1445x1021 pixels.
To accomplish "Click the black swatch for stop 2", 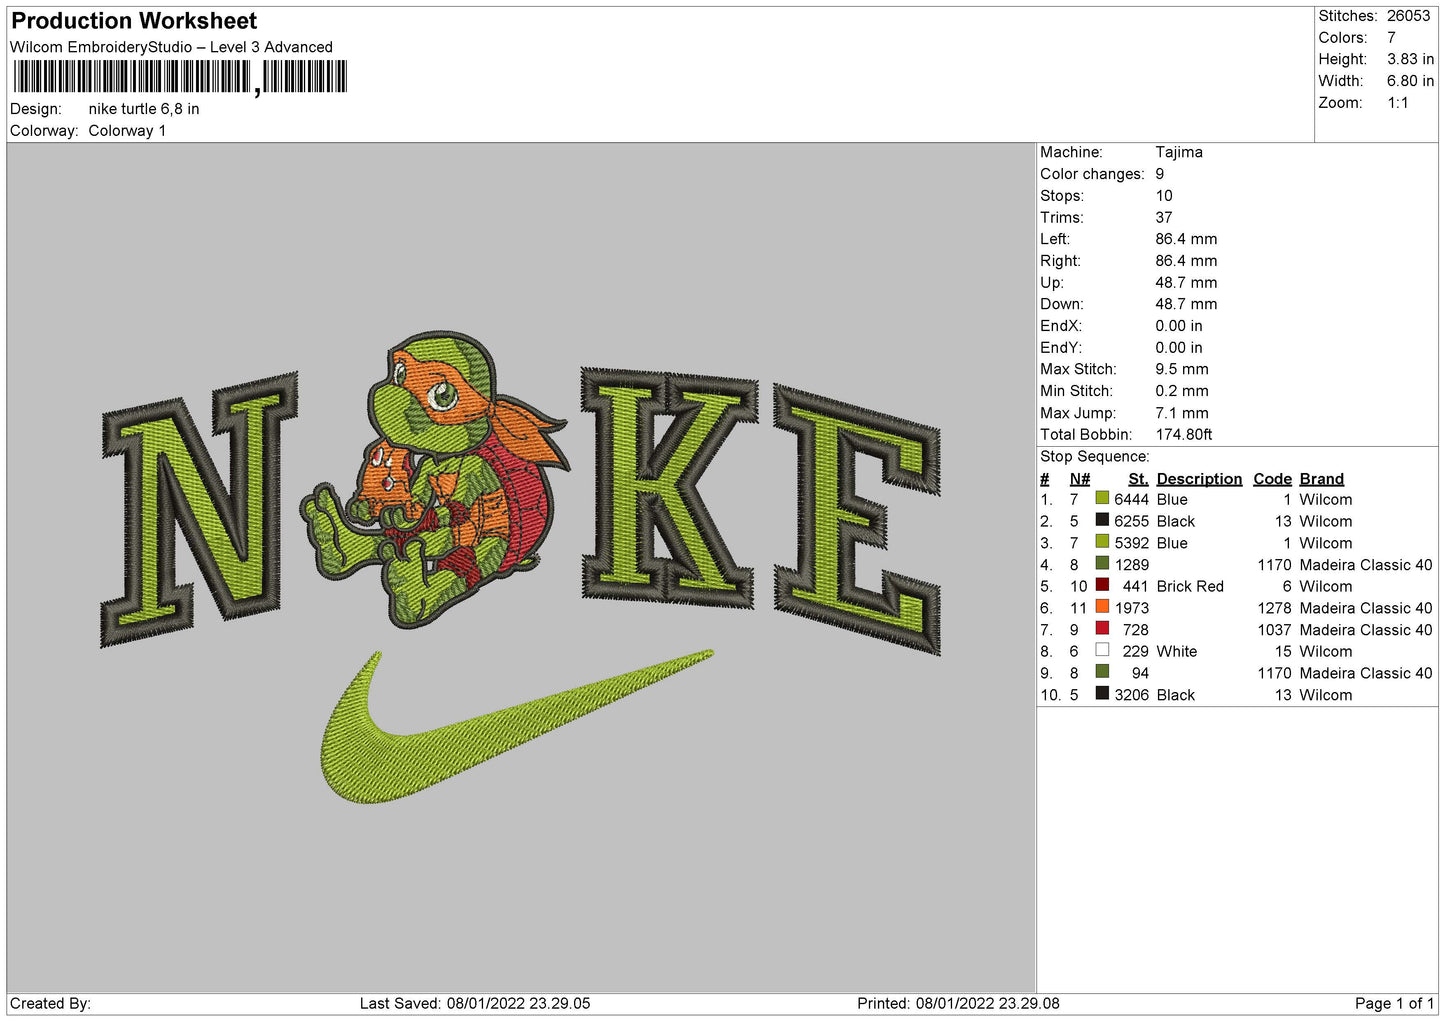I will click(1102, 521).
